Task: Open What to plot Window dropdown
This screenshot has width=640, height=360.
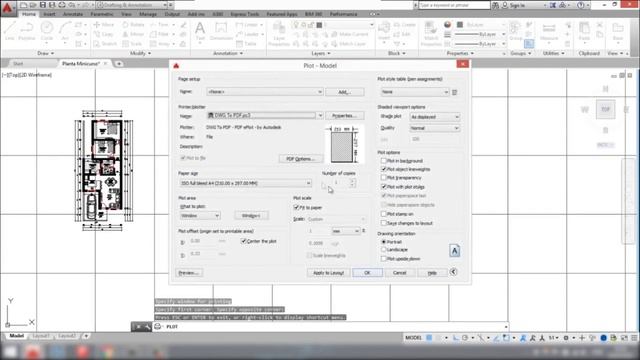Action: click(200, 215)
